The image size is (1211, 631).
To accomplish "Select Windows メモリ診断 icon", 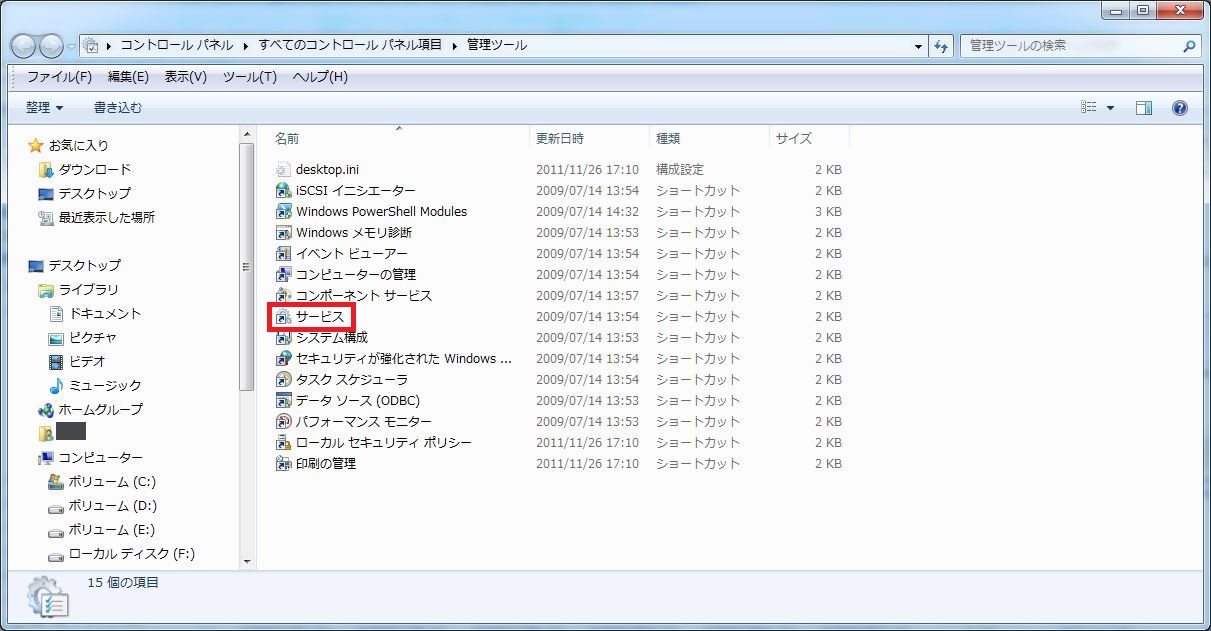I will click(283, 233).
